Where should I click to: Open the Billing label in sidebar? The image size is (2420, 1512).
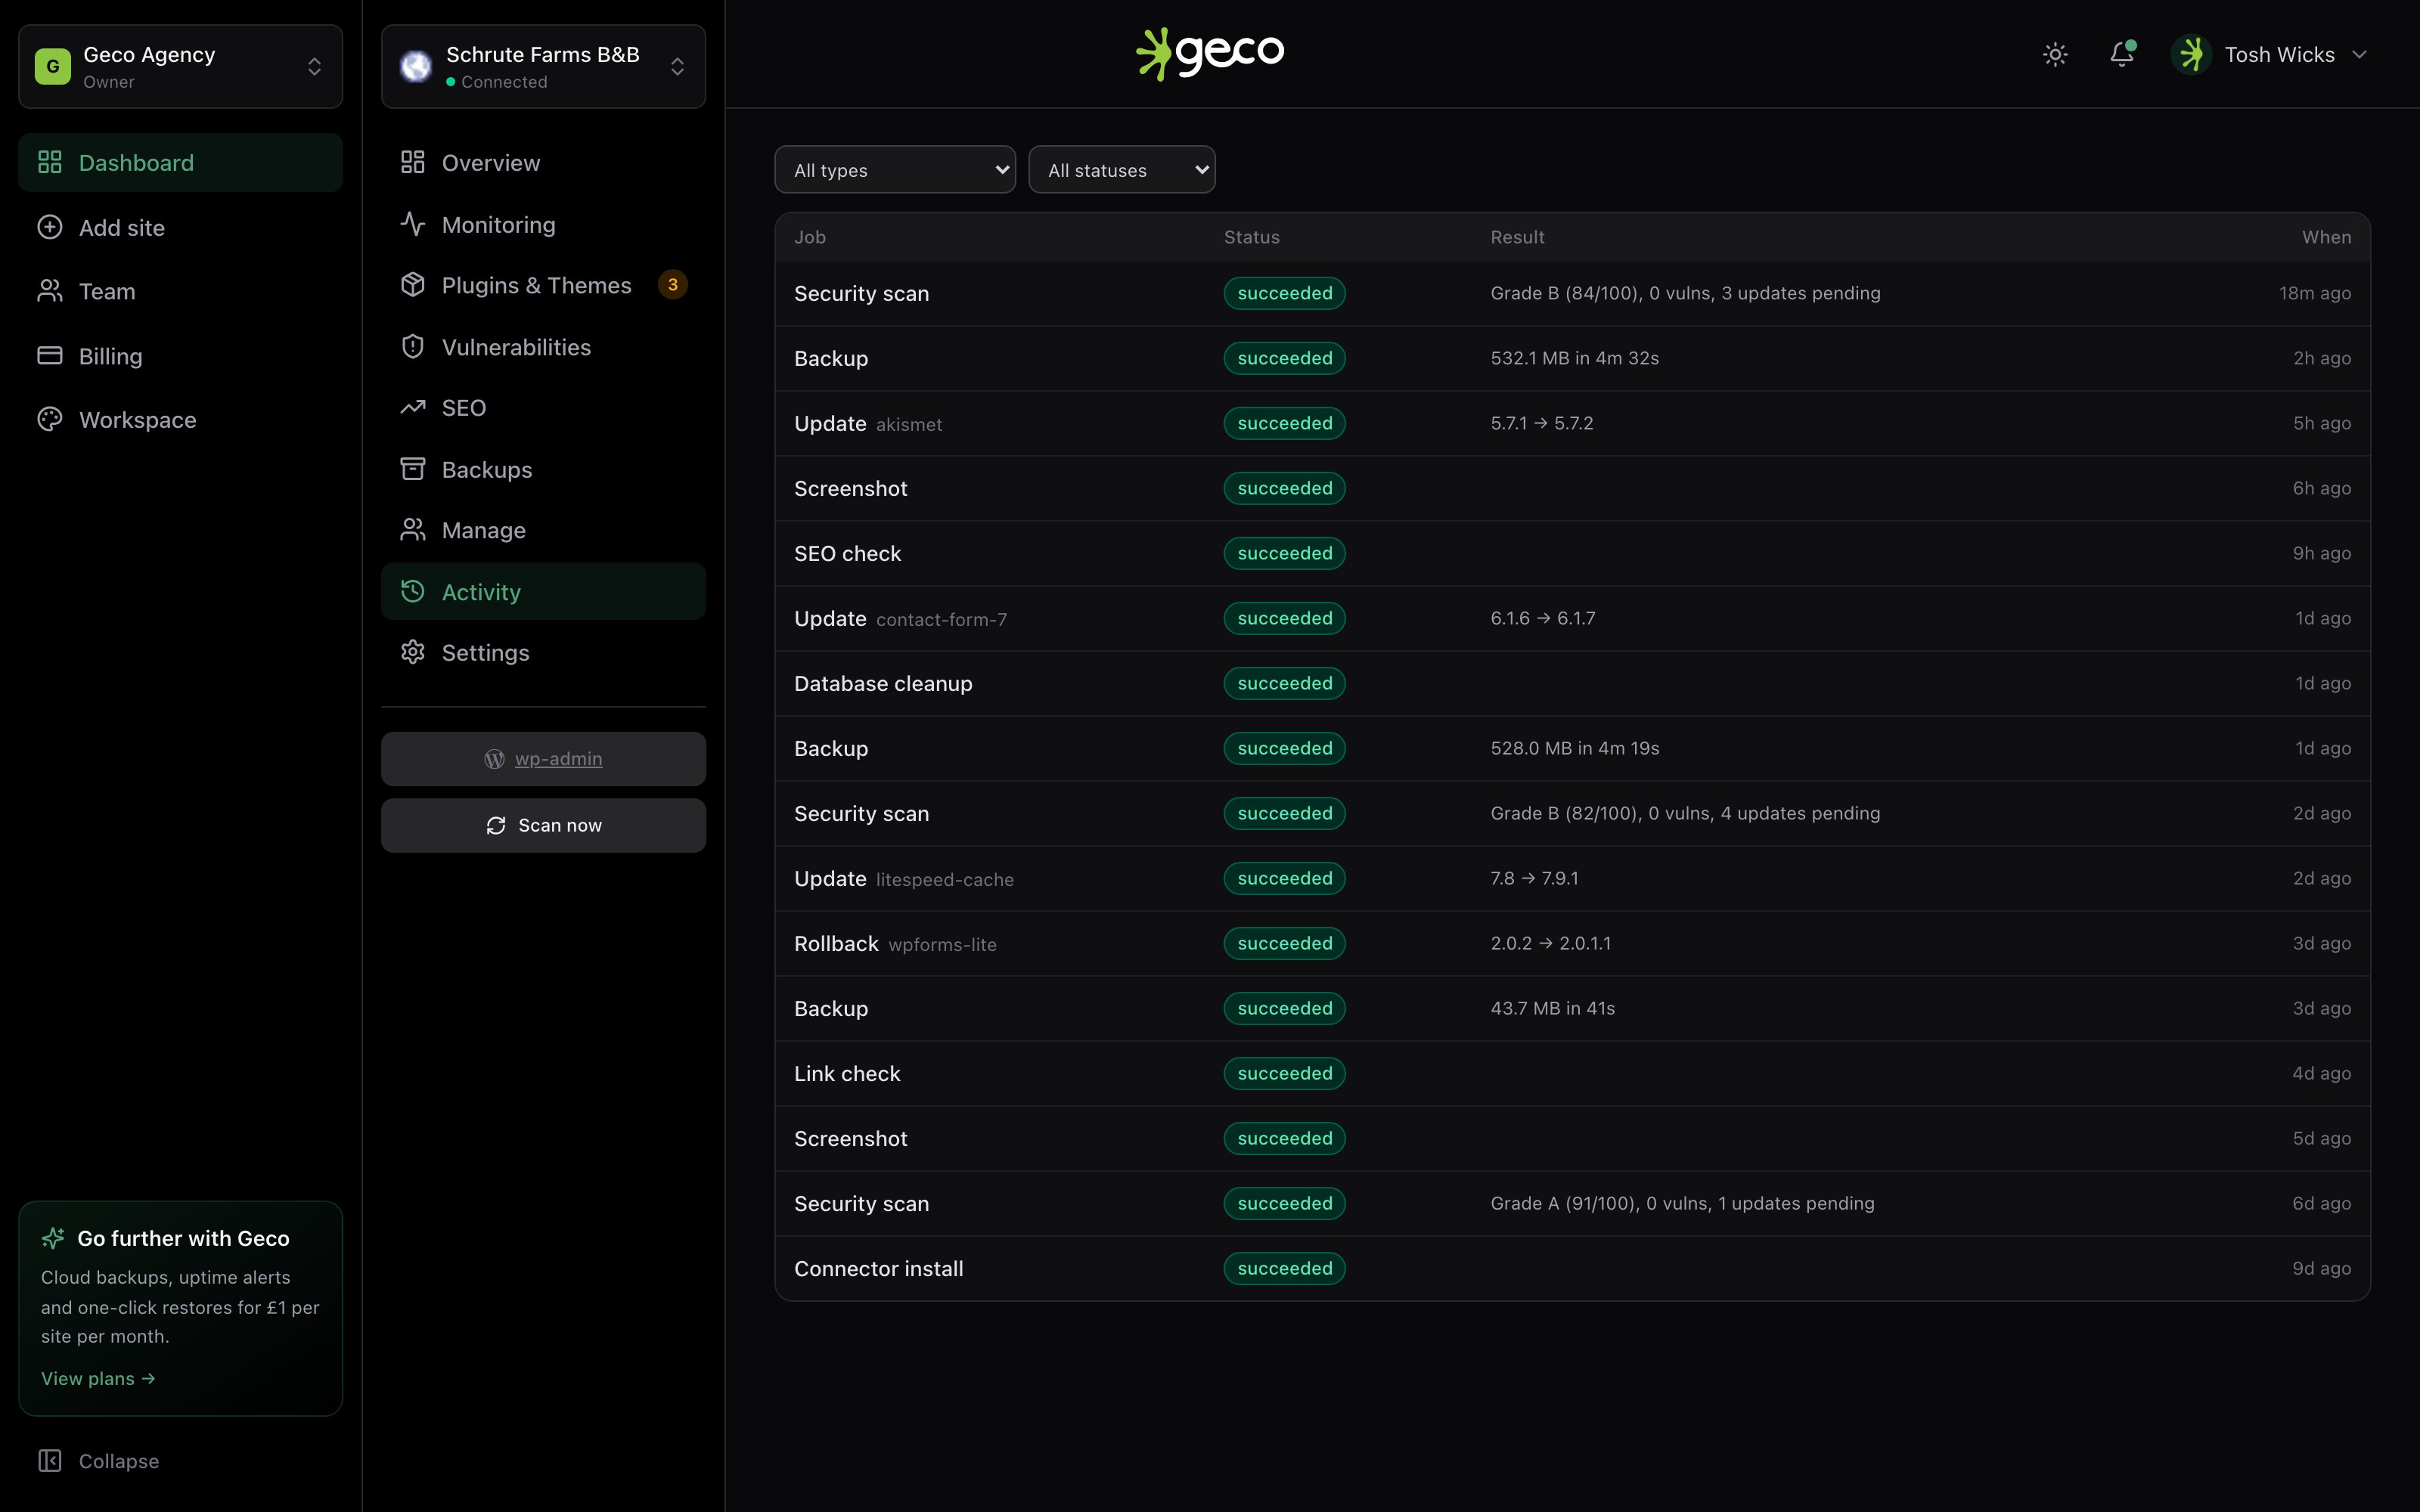[111, 356]
